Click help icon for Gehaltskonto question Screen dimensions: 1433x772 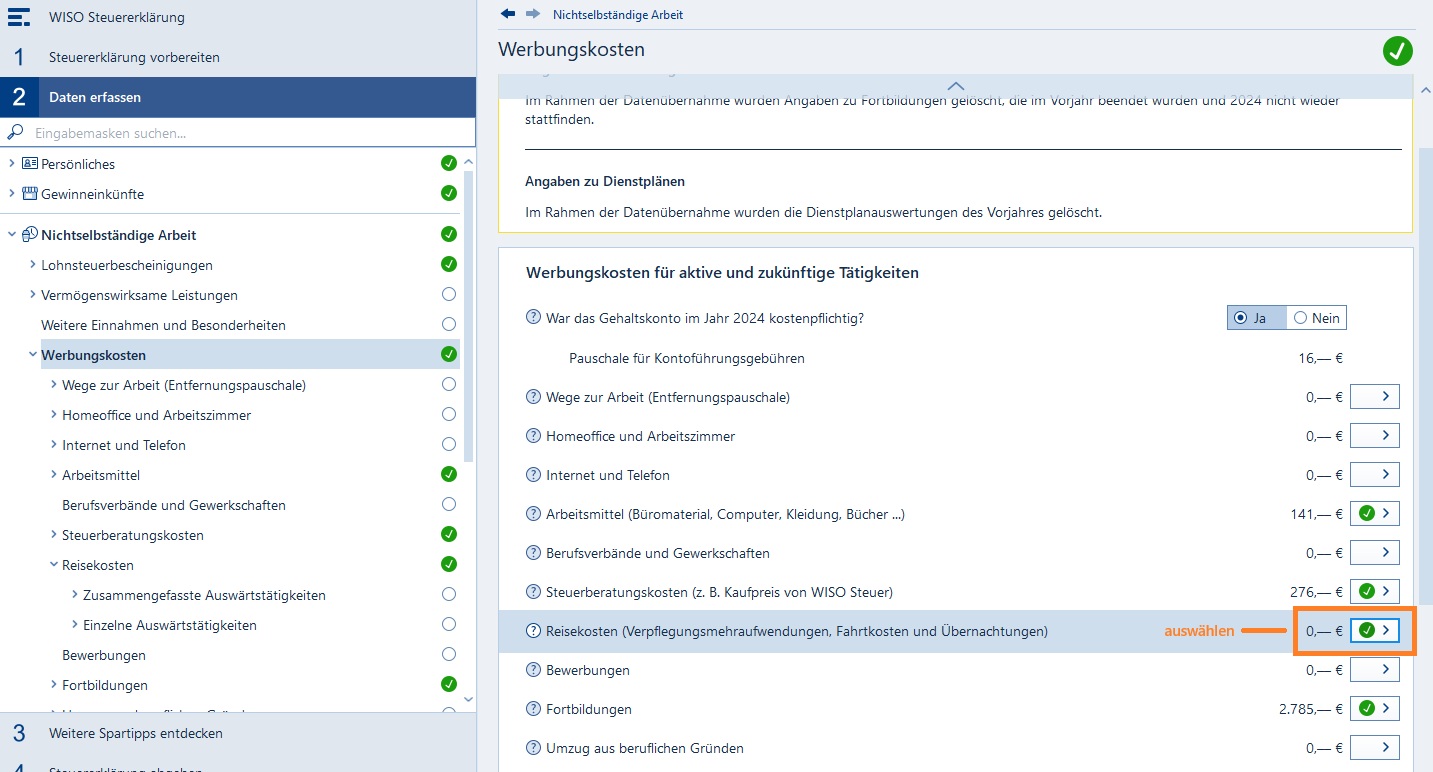[x=533, y=318]
